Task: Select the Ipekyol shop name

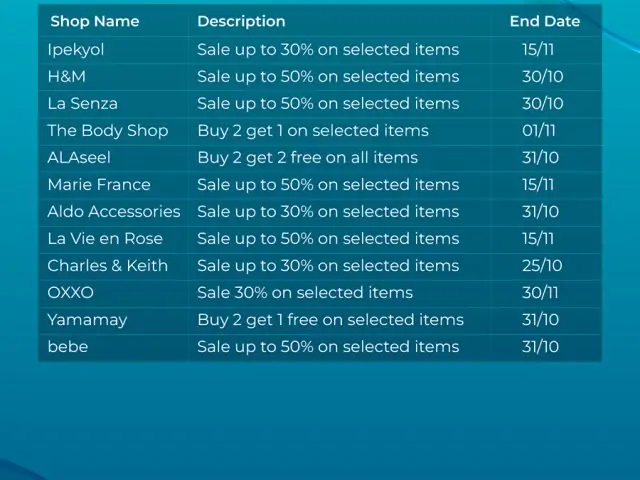Action: [76, 50]
